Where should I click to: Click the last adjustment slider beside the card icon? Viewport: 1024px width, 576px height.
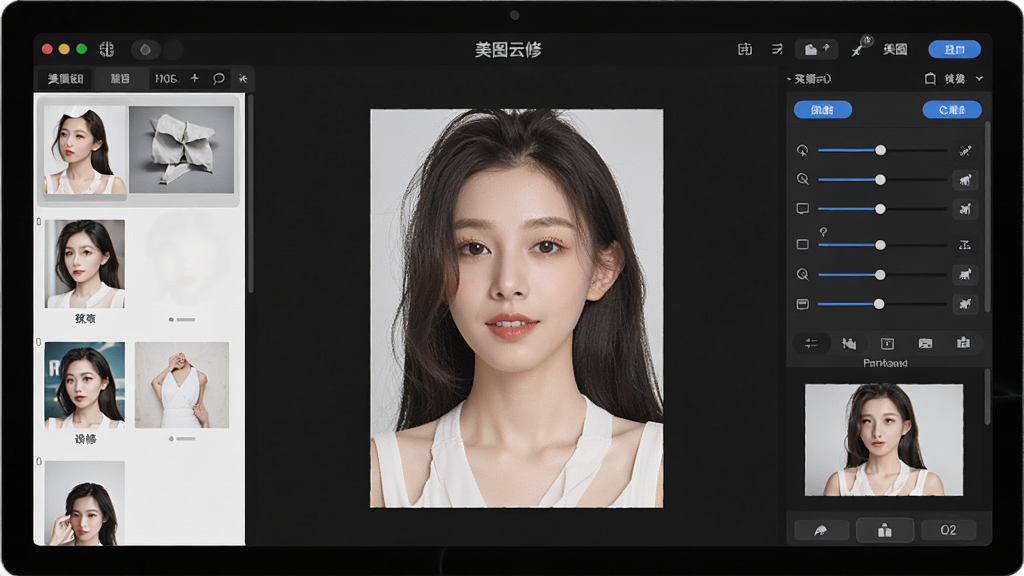(882, 304)
